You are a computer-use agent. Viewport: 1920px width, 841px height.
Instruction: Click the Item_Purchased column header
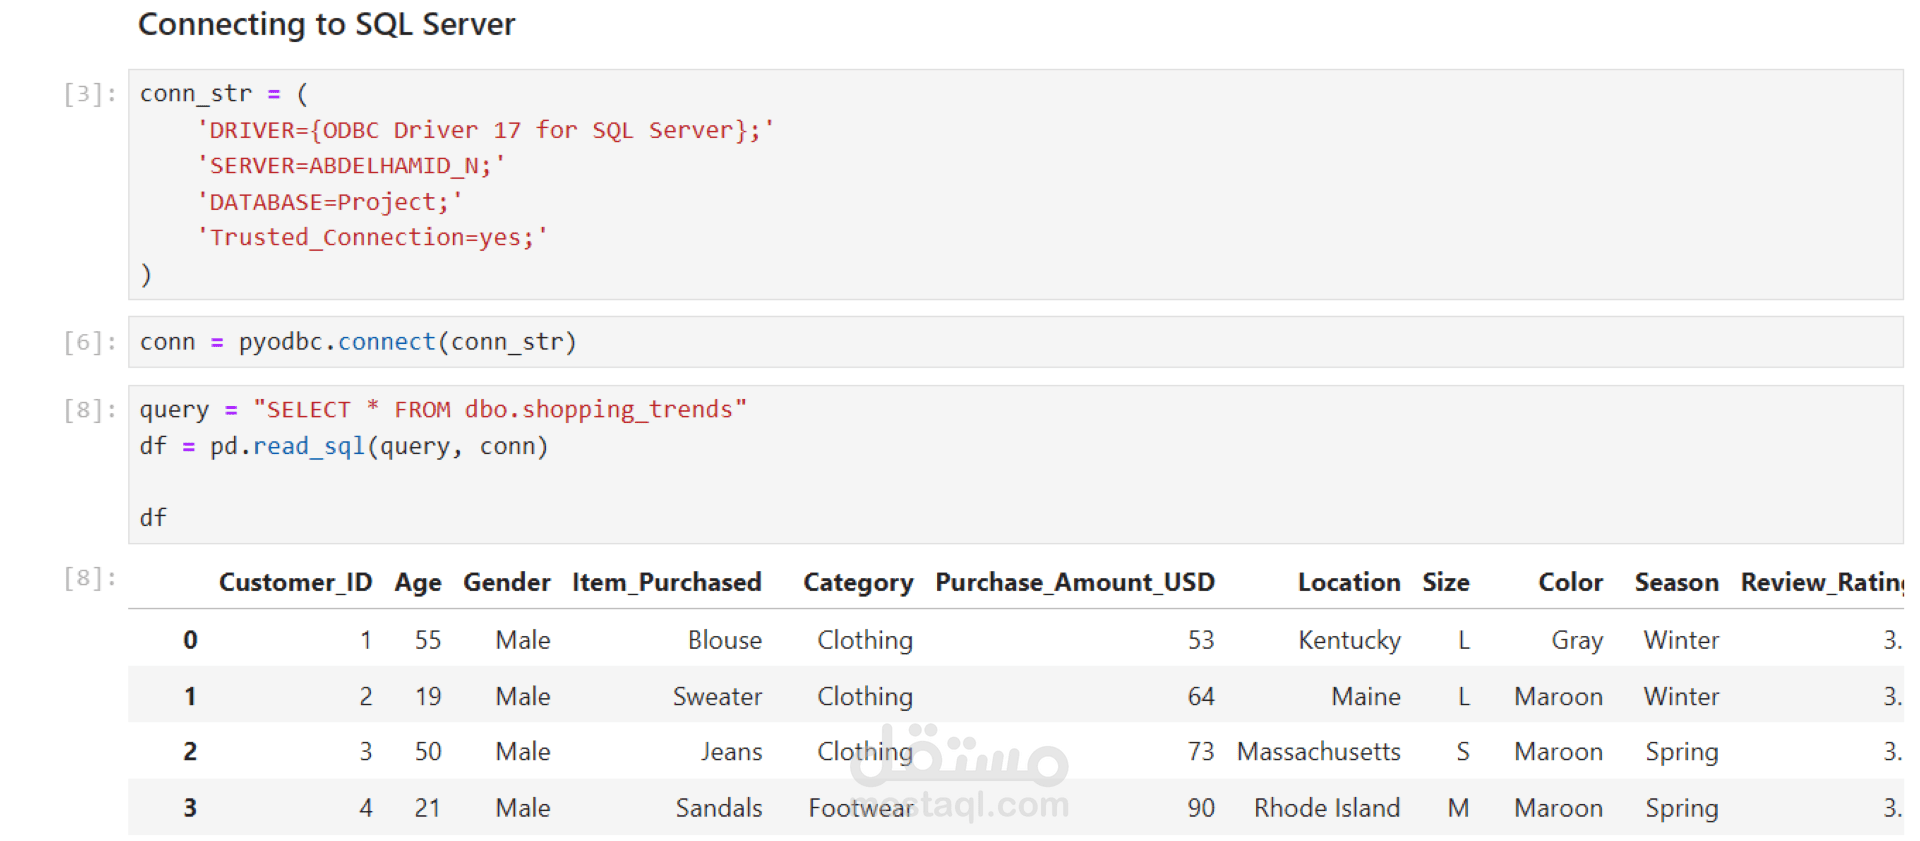click(x=666, y=582)
